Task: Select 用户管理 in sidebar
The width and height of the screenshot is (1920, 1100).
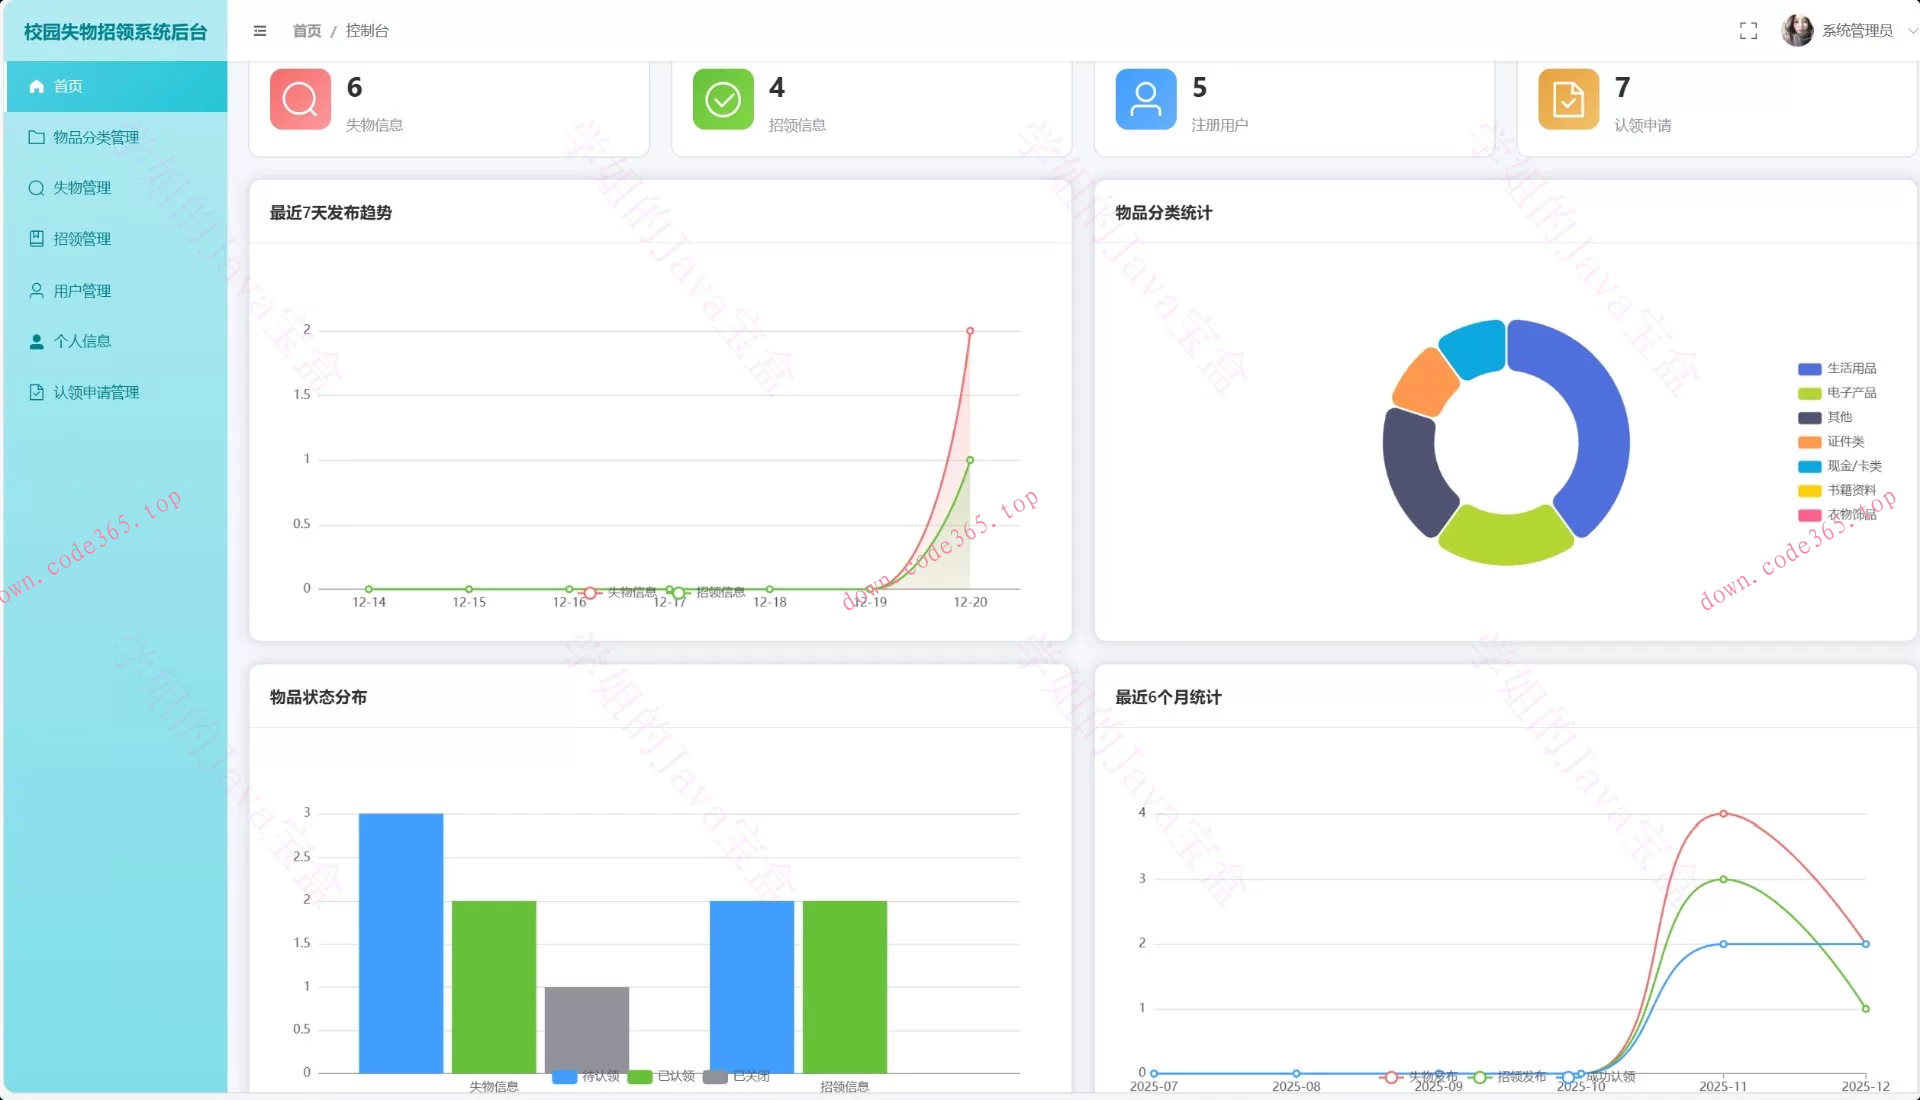Action: [x=81, y=291]
